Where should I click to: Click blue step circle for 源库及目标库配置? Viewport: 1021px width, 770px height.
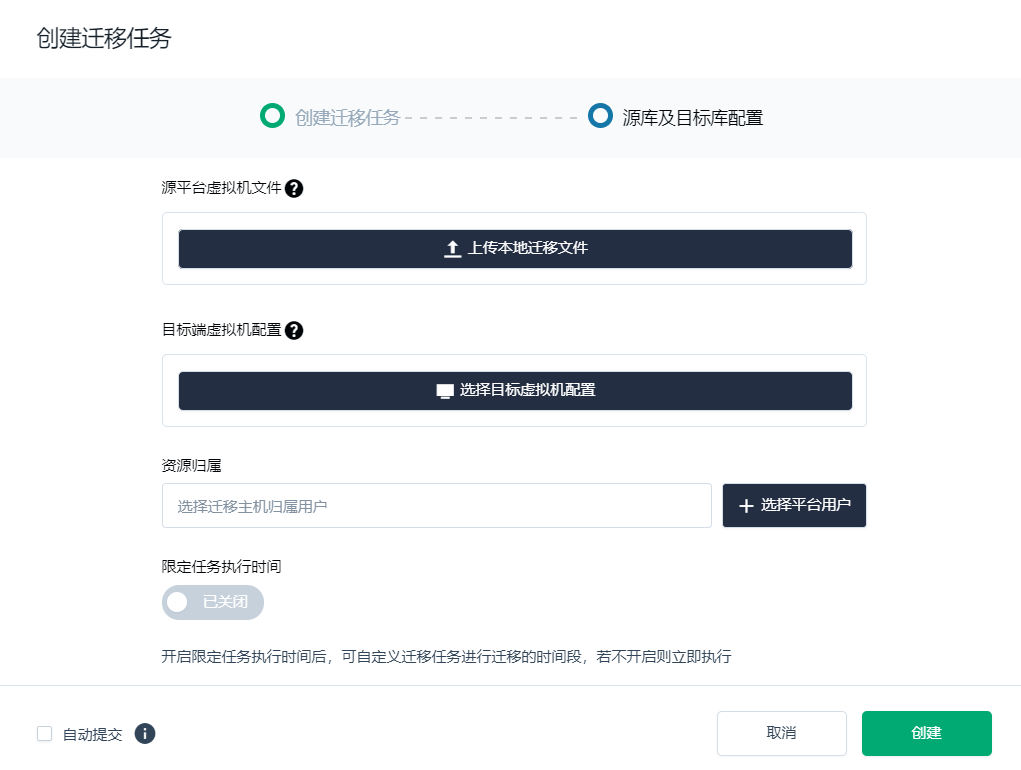(600, 116)
